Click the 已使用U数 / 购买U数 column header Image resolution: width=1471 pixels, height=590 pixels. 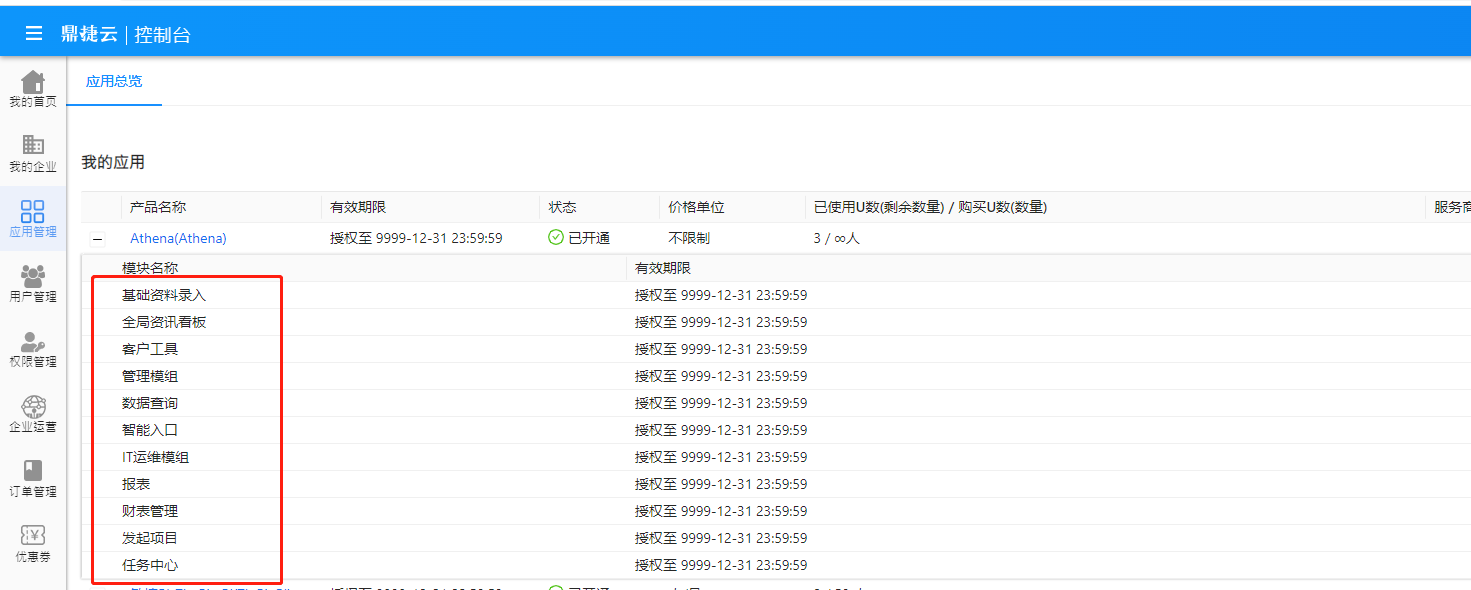coord(930,207)
